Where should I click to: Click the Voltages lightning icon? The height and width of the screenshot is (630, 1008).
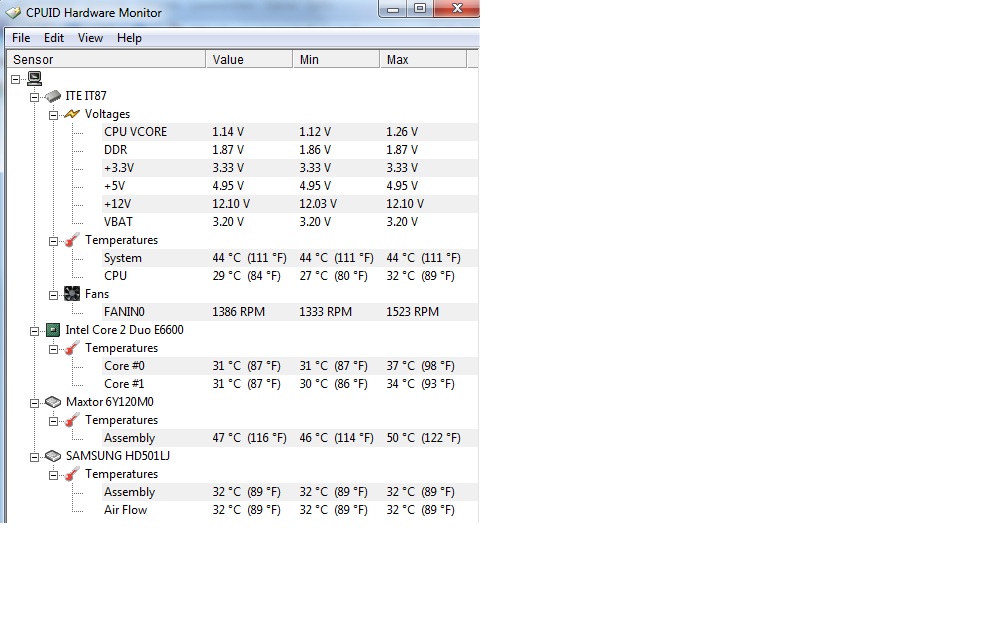pyautogui.click(x=72, y=114)
